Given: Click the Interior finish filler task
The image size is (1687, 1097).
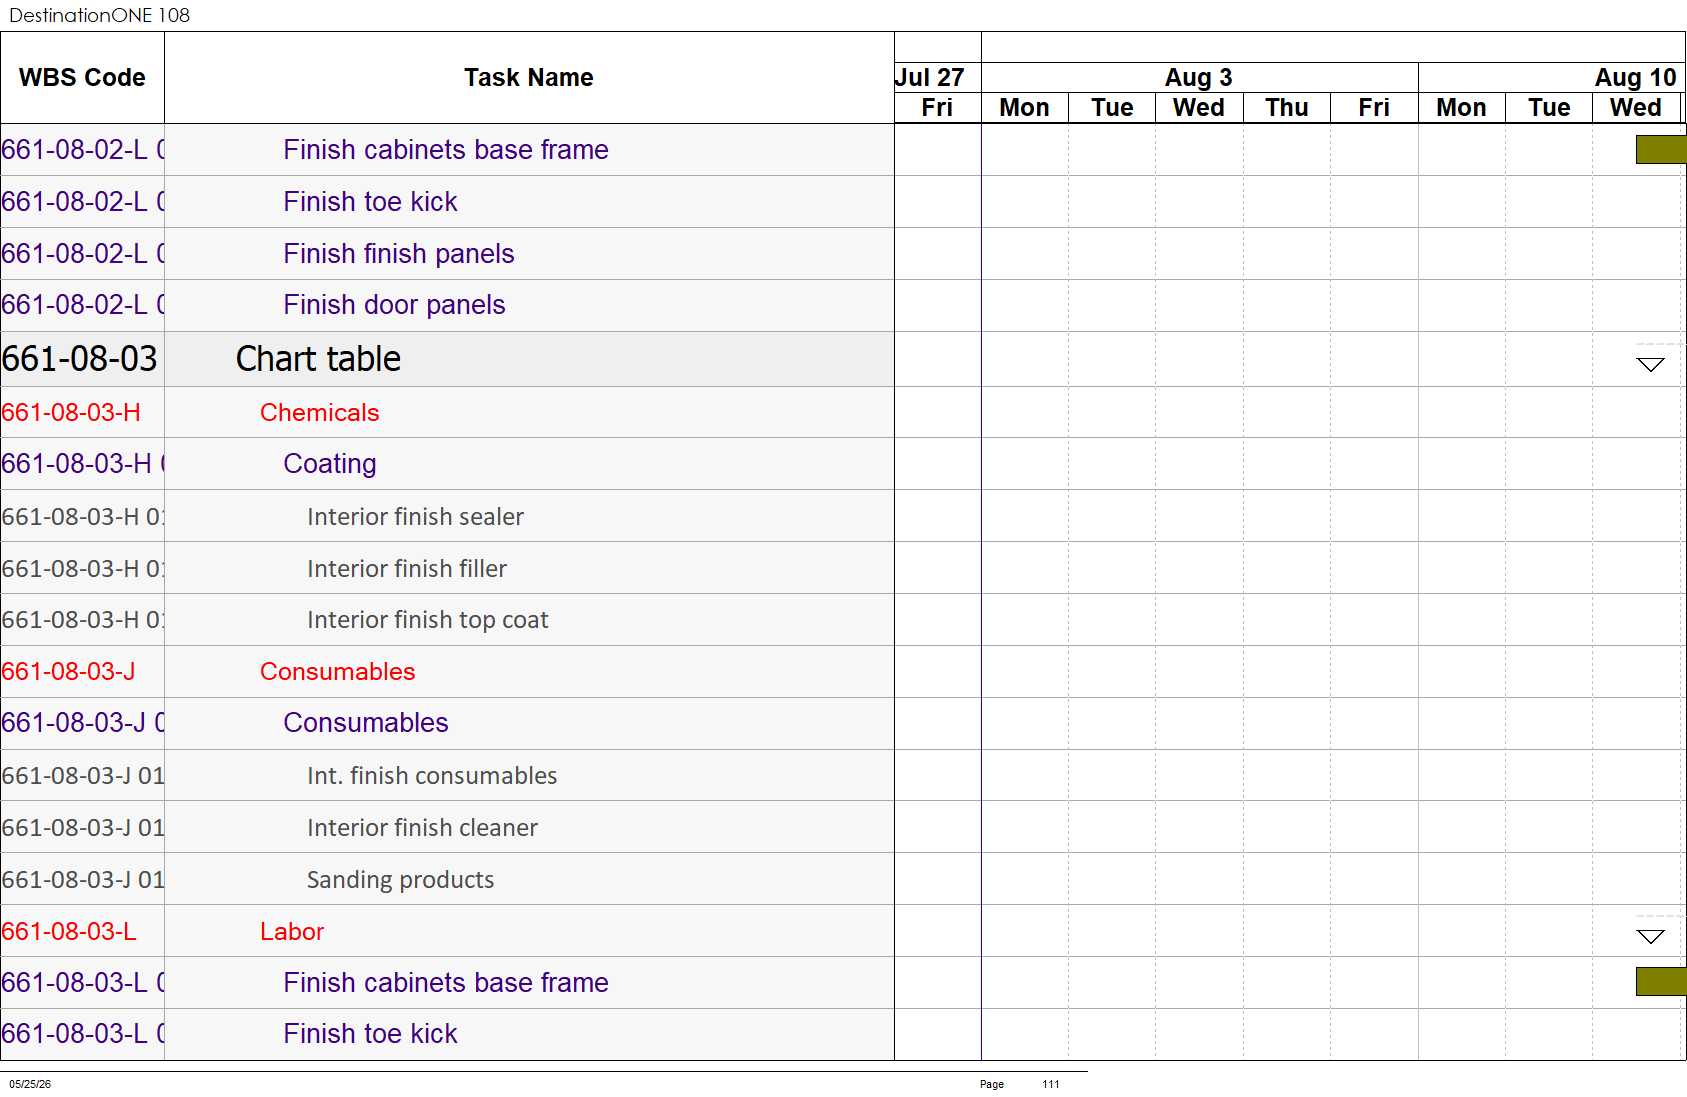Looking at the screenshot, I should pos(407,569).
